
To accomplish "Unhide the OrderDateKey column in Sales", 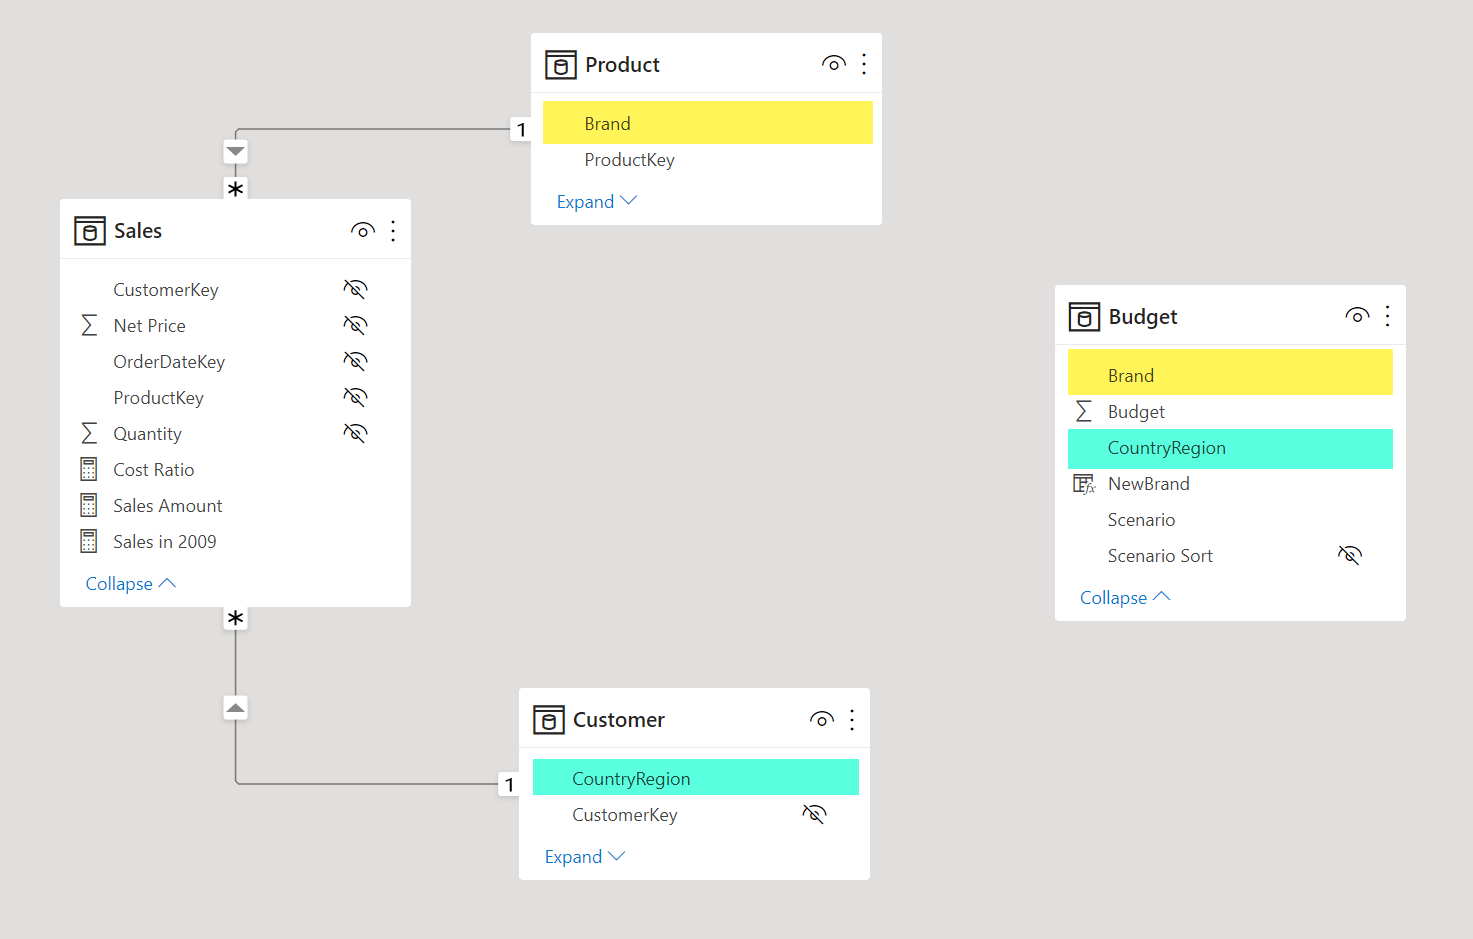I will coord(355,361).
